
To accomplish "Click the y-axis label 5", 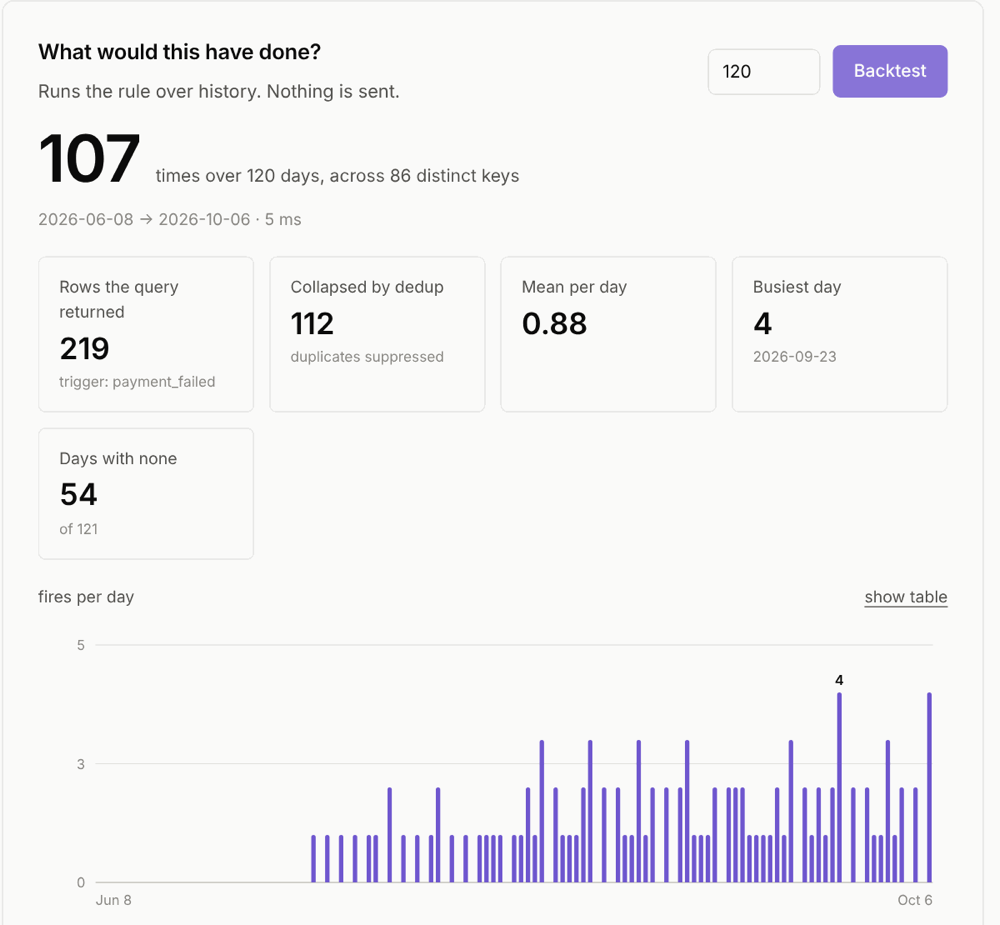I will coord(80,645).
